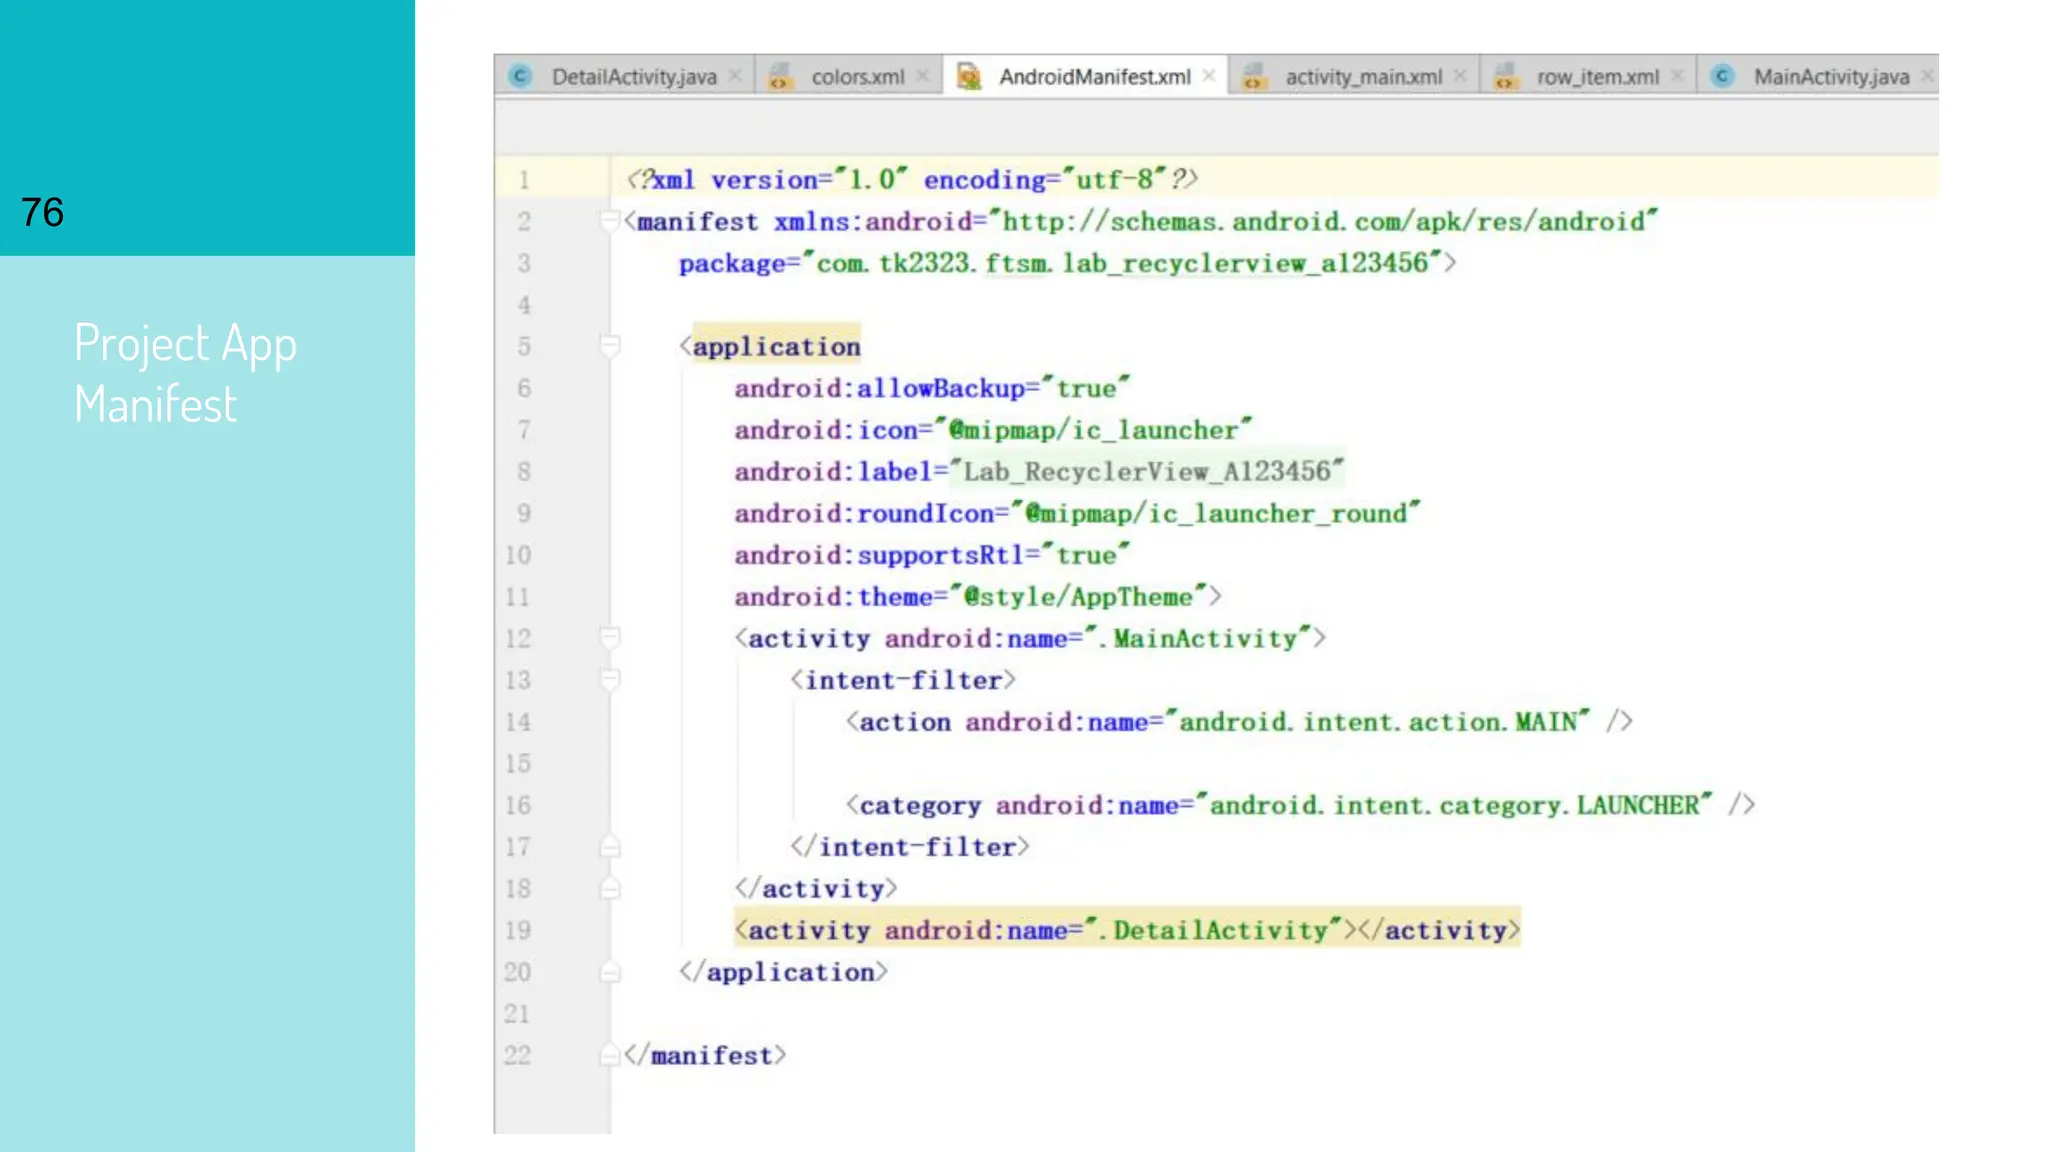Click the schemas.android.com namespace URL
Image resolution: width=2048 pixels, height=1152 pixels.
coord(1322,221)
